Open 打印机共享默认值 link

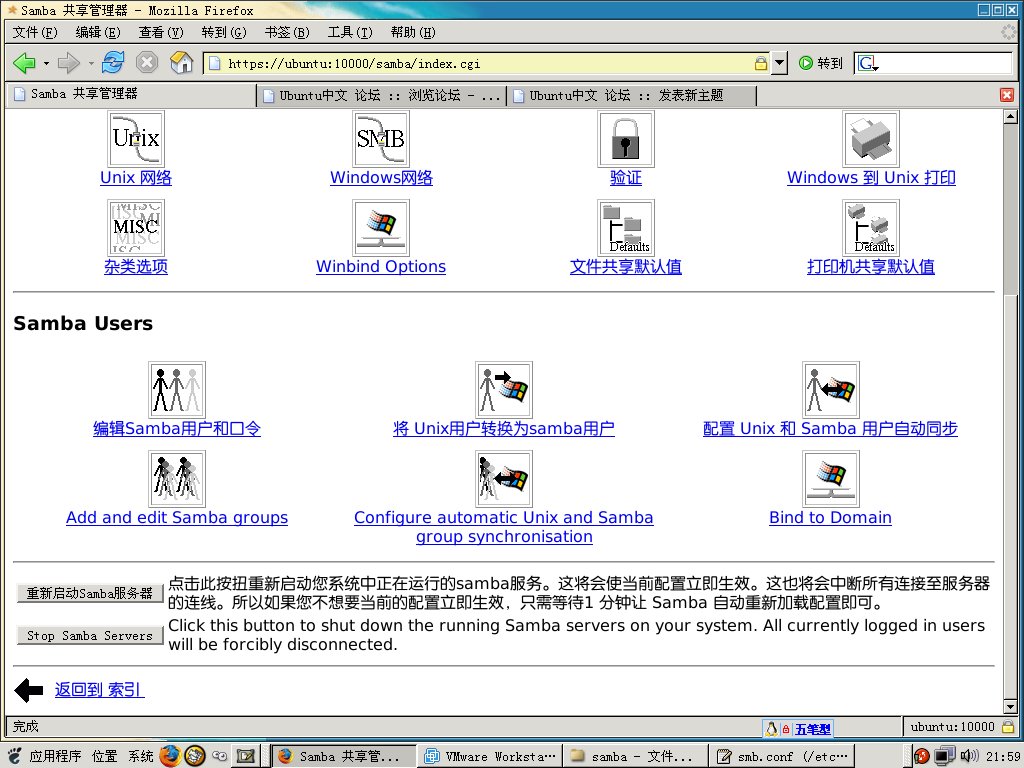click(871, 266)
